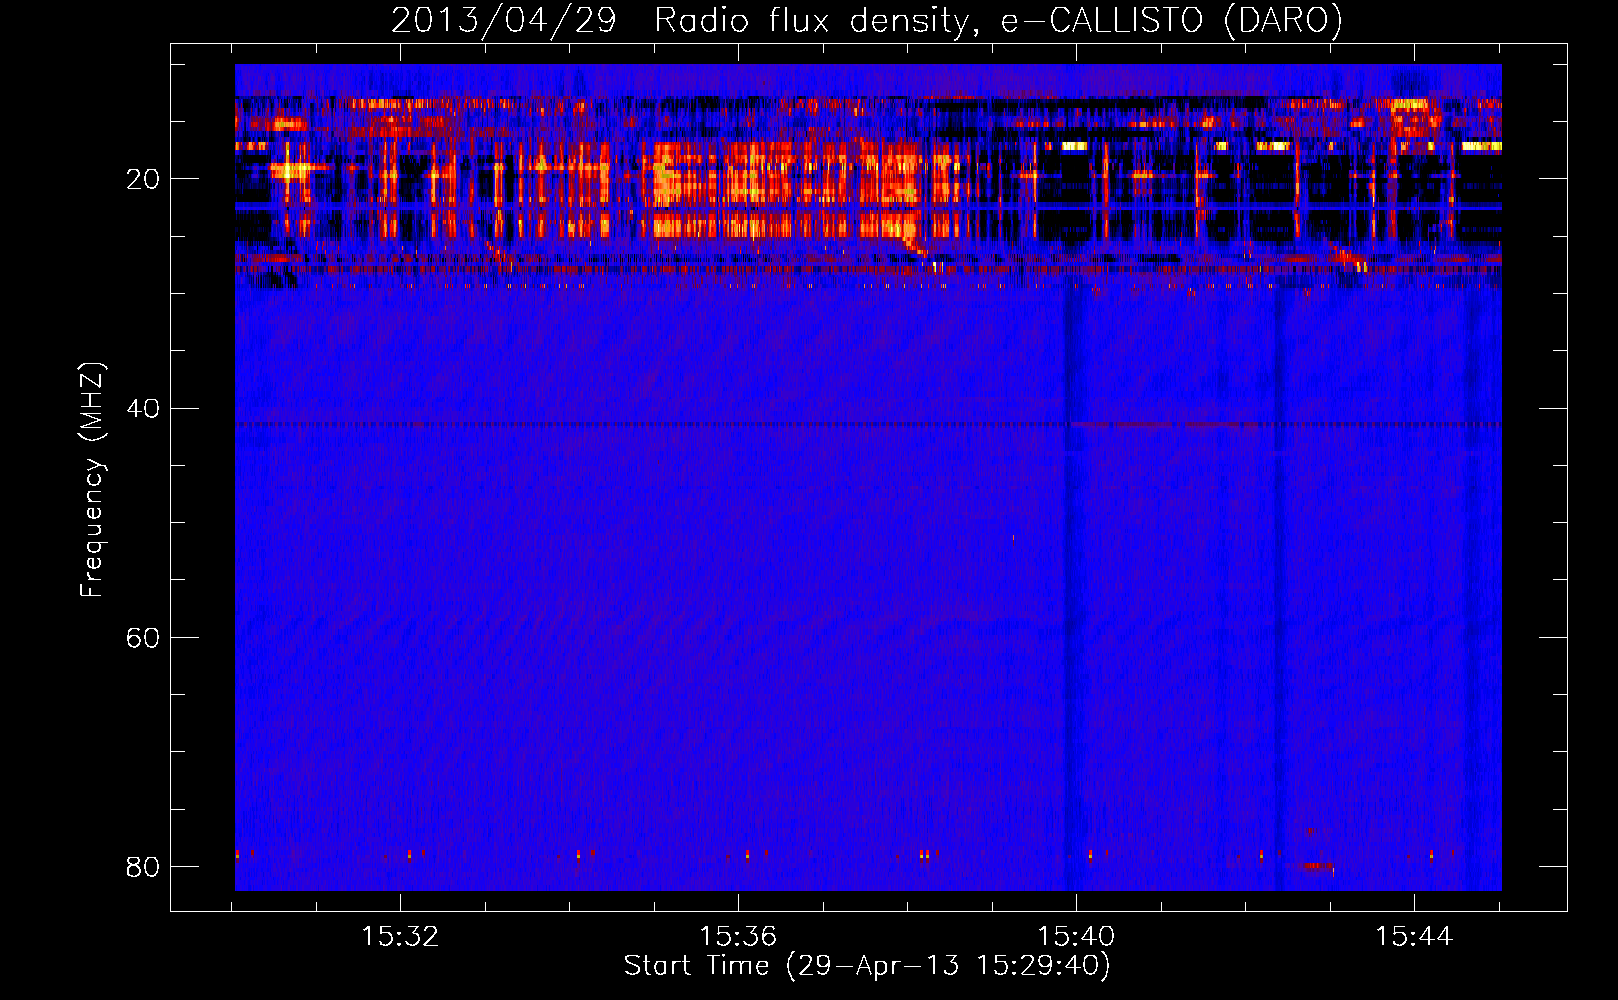Image resolution: width=1618 pixels, height=1000 pixels.
Task: Click the 15:44 time tick label
Action: click(1414, 936)
